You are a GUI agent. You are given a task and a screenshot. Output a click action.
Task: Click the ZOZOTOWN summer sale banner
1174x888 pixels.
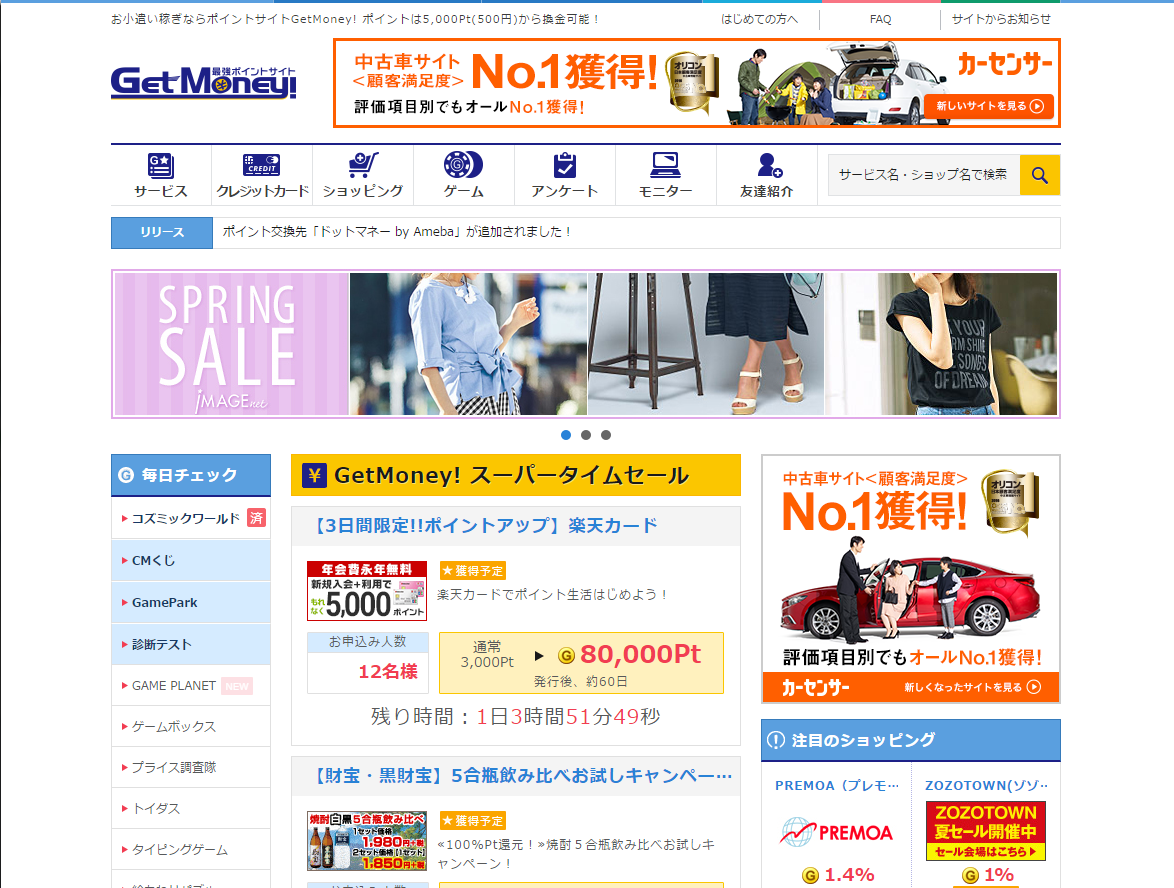[985, 831]
